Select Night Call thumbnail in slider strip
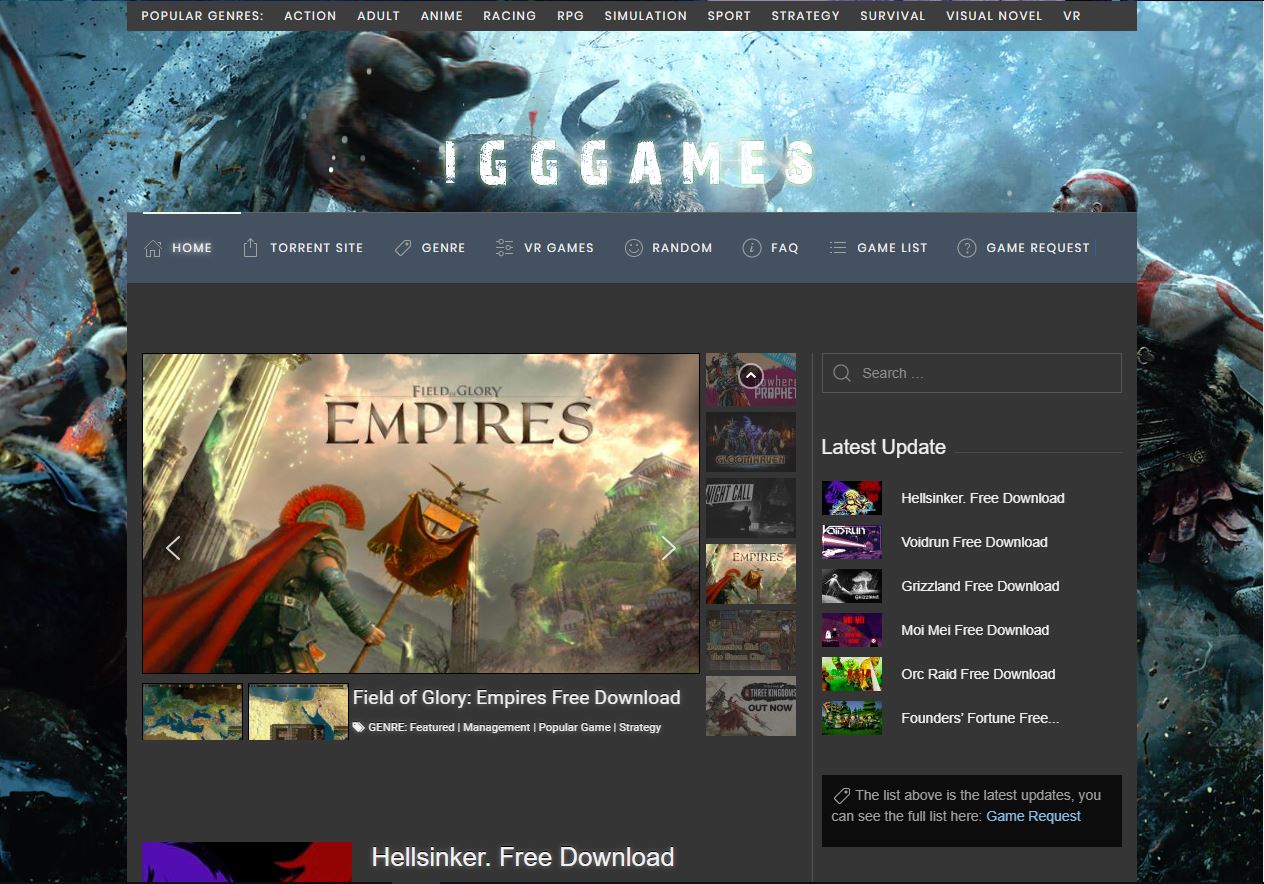 click(751, 508)
